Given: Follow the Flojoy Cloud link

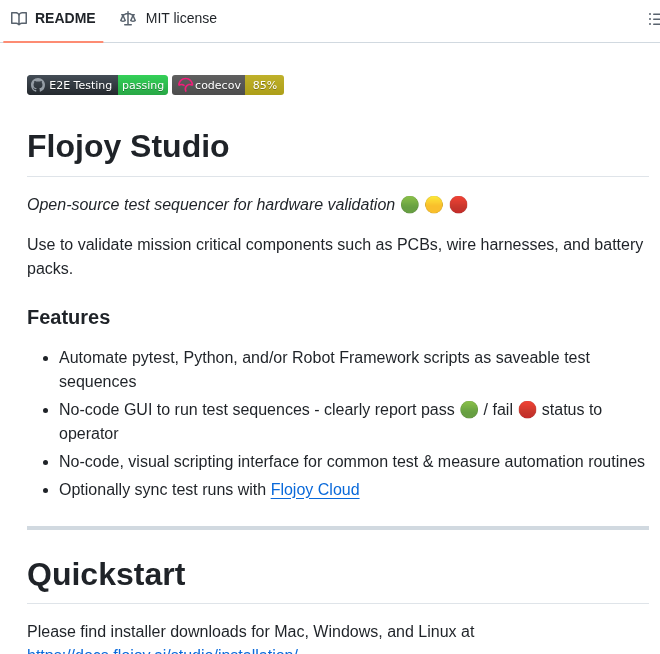Looking at the screenshot, I should click(x=315, y=489).
